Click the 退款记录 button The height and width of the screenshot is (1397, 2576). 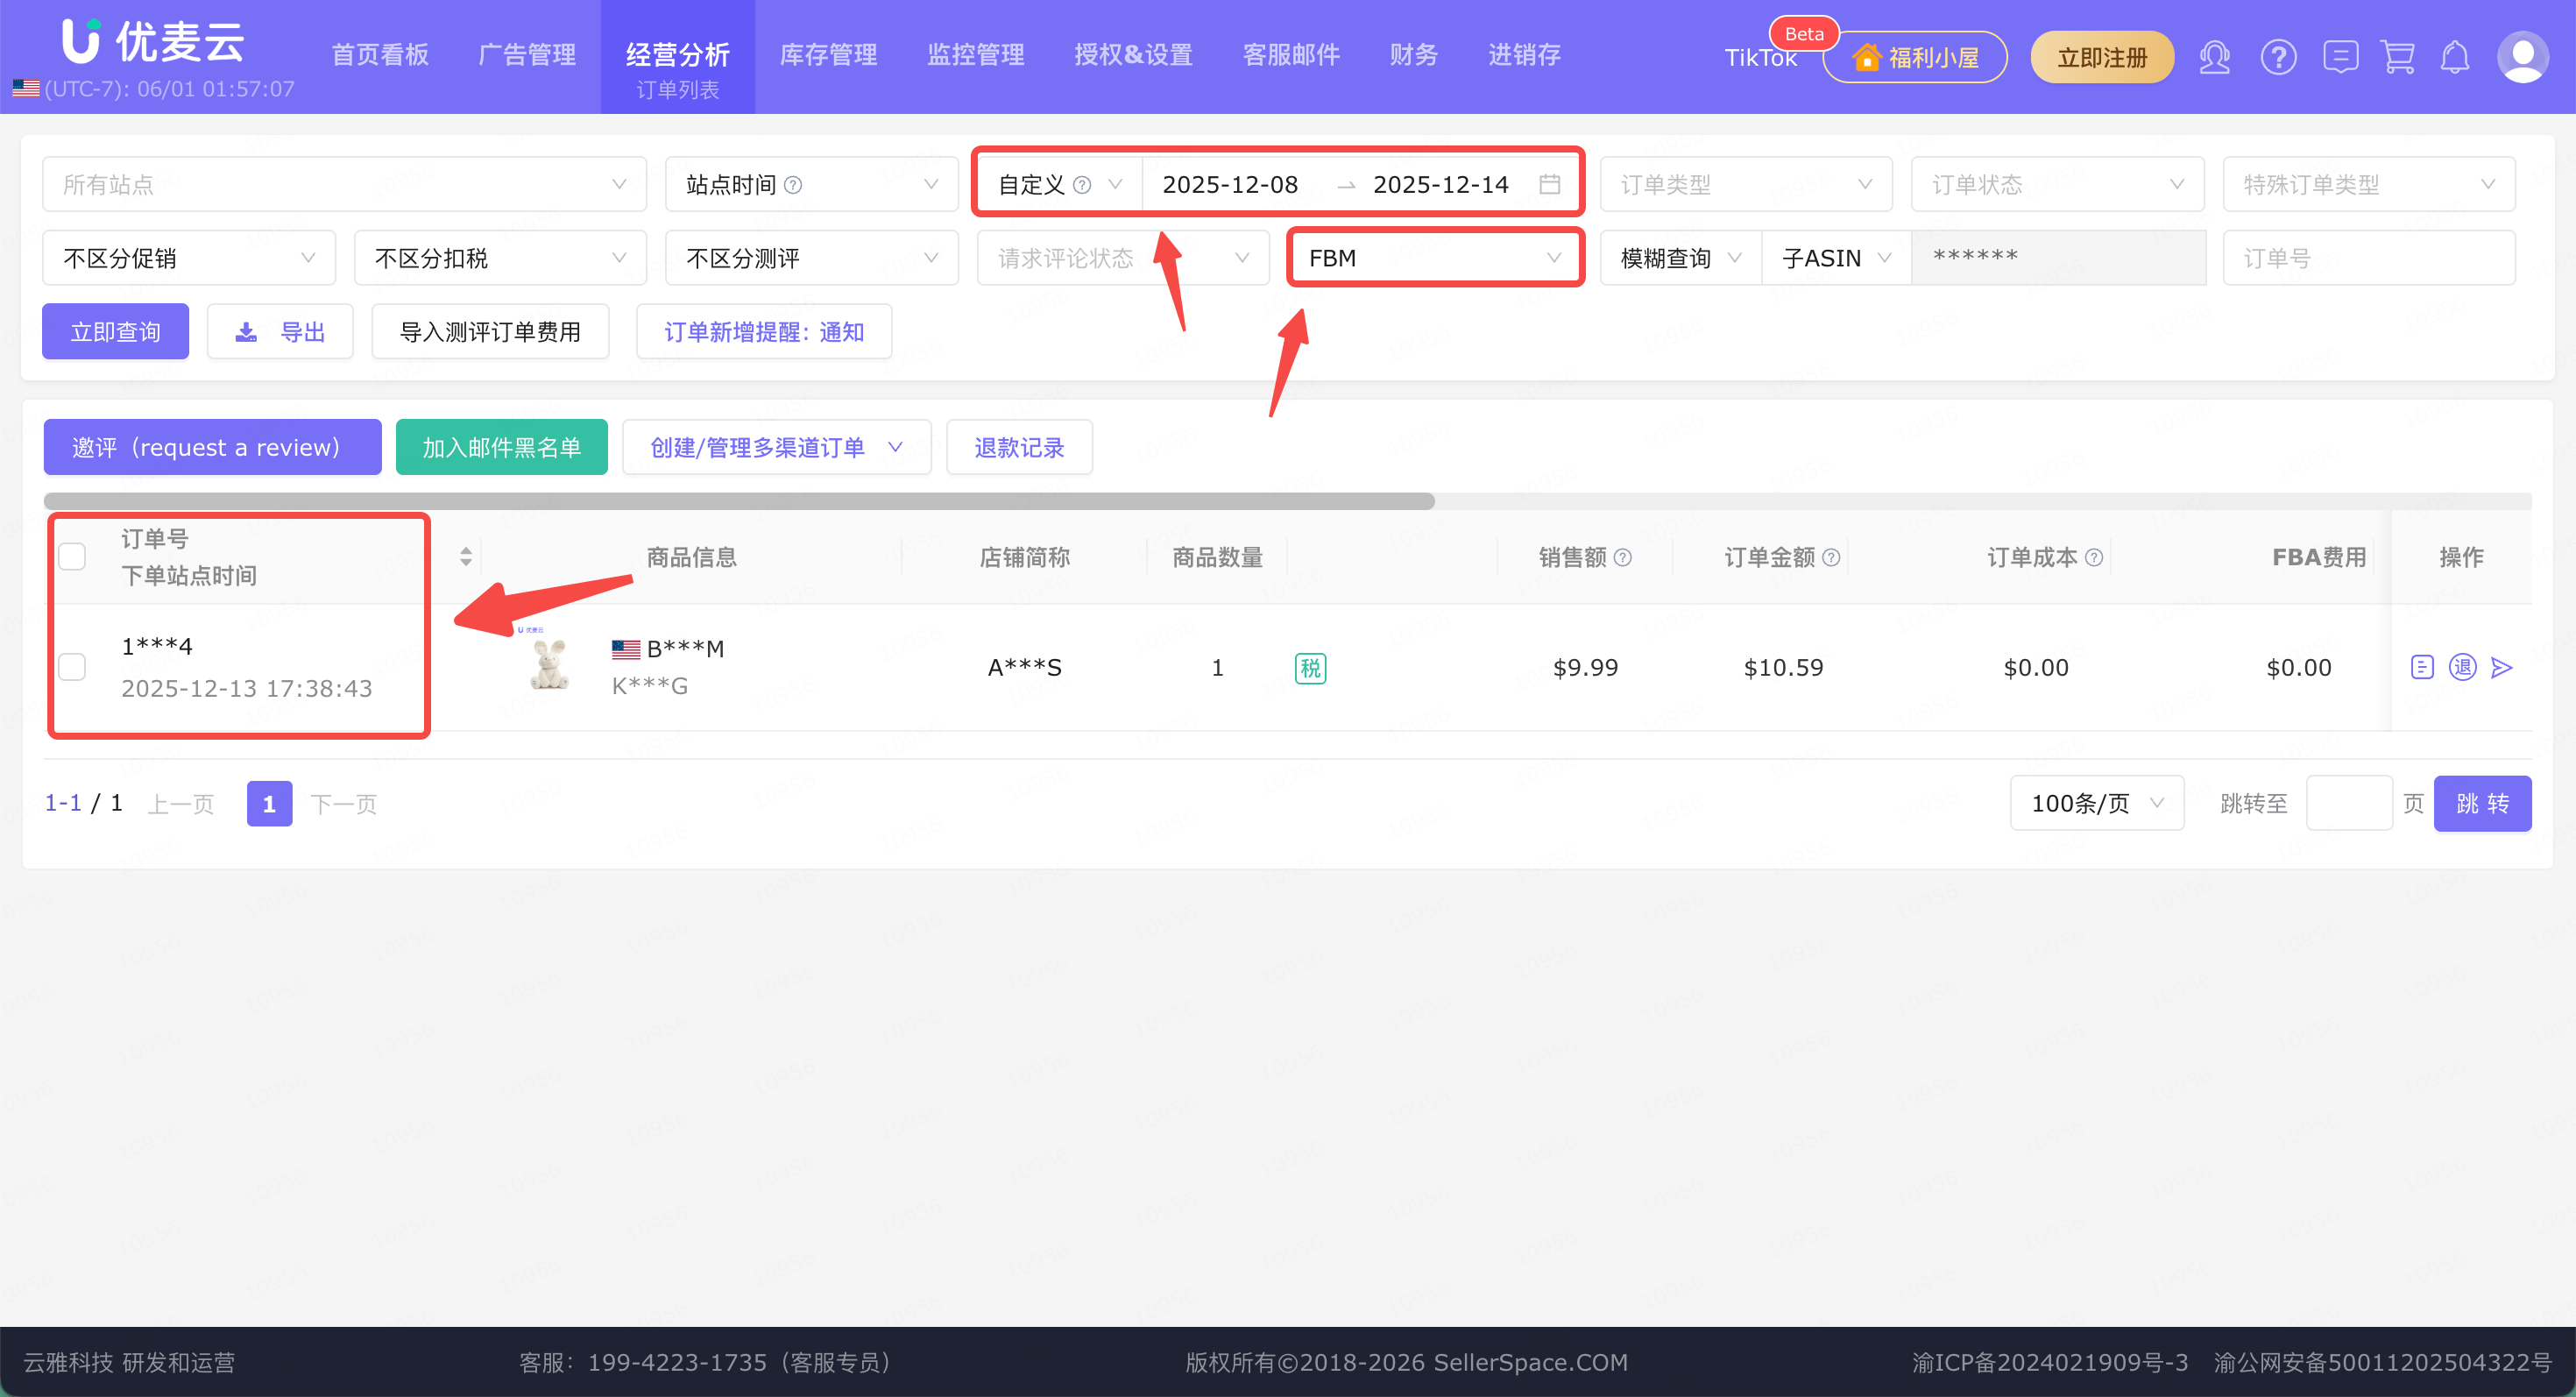1019,447
